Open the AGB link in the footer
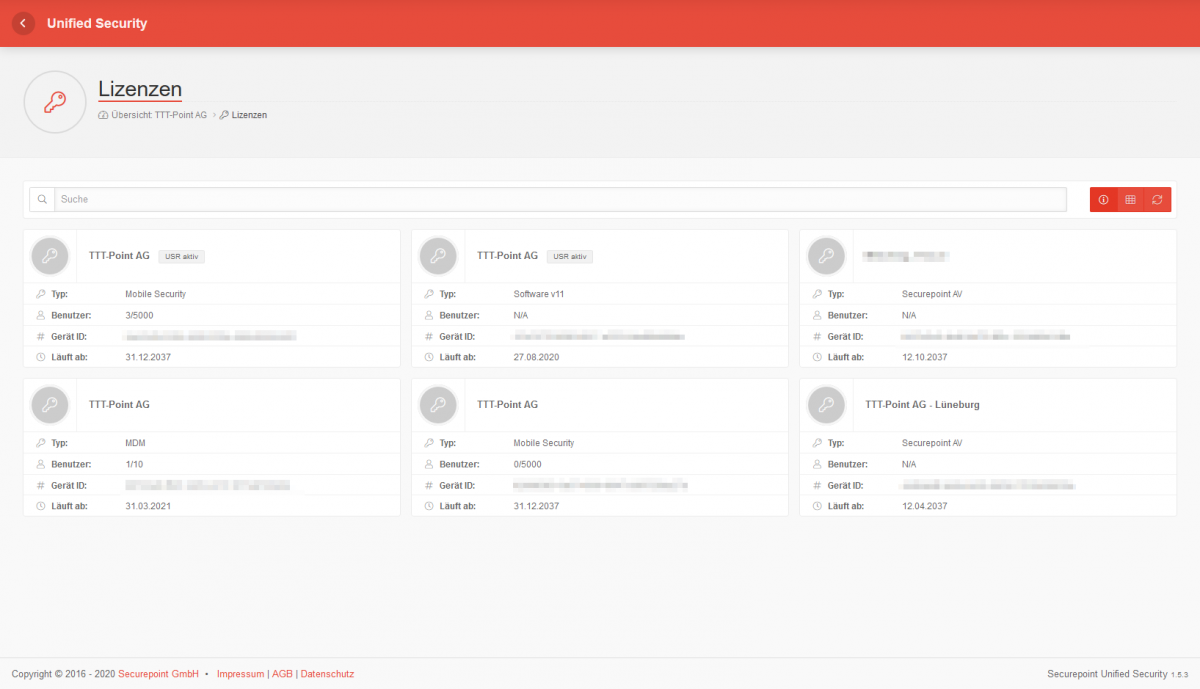This screenshot has height=689, width=1200. coord(281,674)
